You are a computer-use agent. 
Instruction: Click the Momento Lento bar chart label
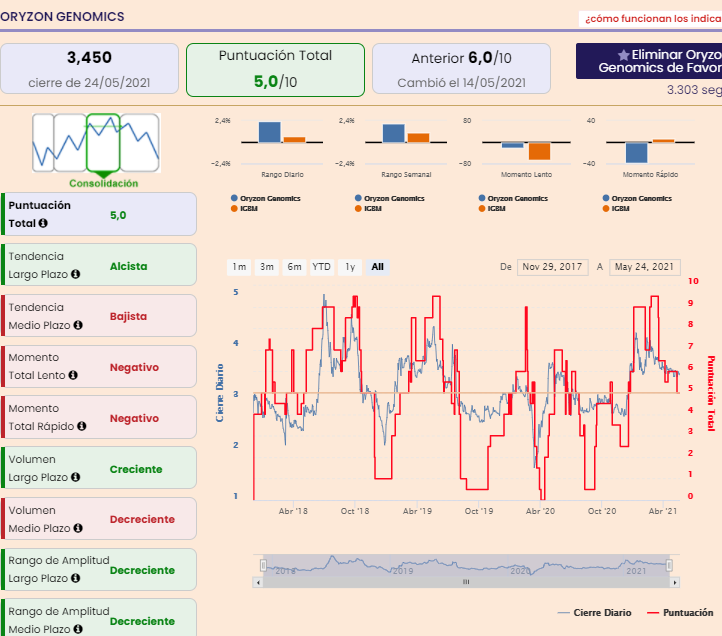point(526,175)
